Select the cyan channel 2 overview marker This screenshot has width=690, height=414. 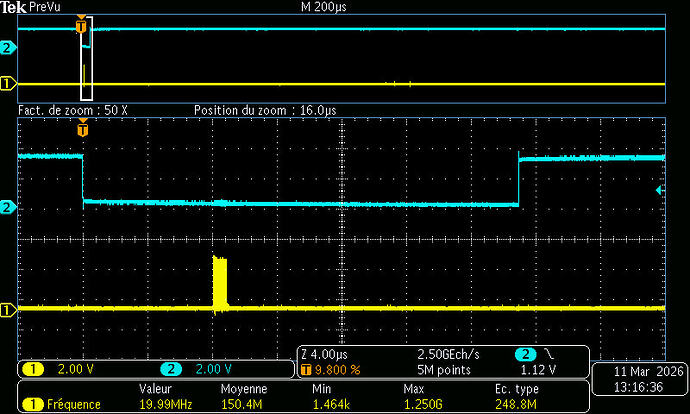(9, 48)
